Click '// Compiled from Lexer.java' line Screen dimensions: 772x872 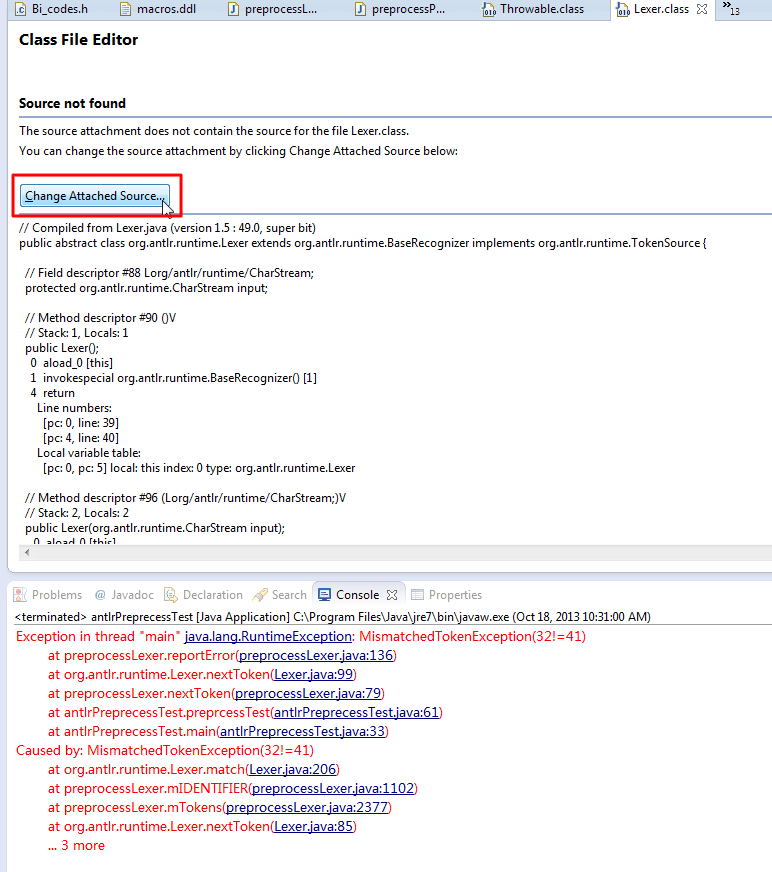(167, 228)
